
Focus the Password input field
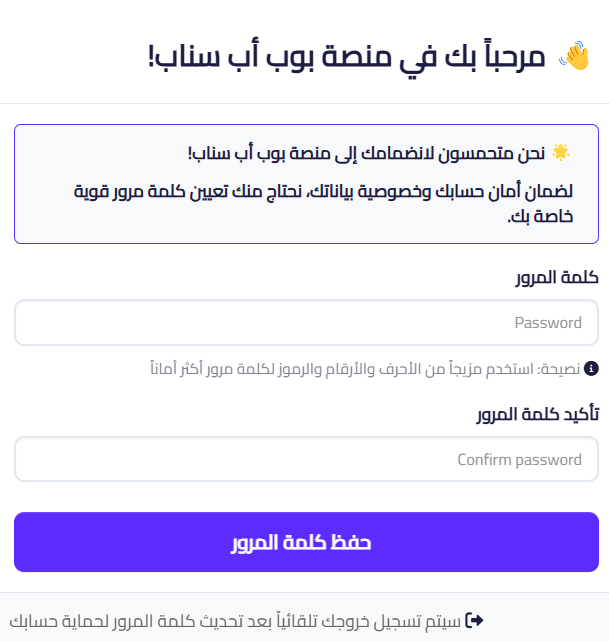point(307,323)
